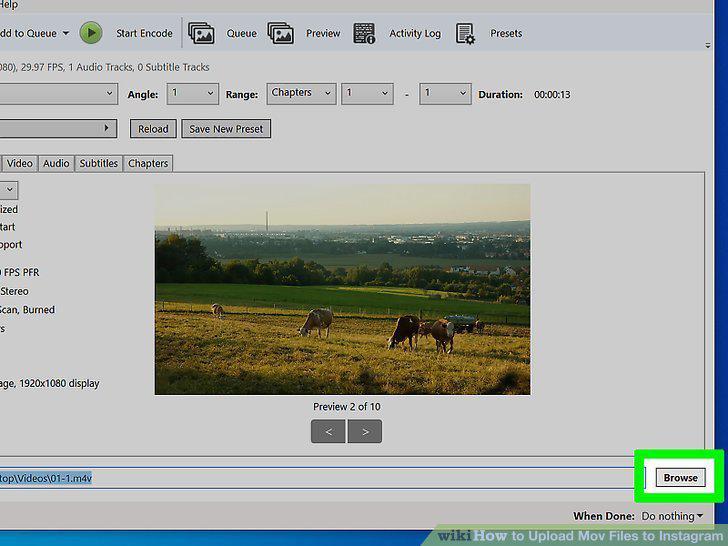This screenshot has width=728, height=546.
Task: Open the Range Chapters dropdown
Action: (x=301, y=93)
